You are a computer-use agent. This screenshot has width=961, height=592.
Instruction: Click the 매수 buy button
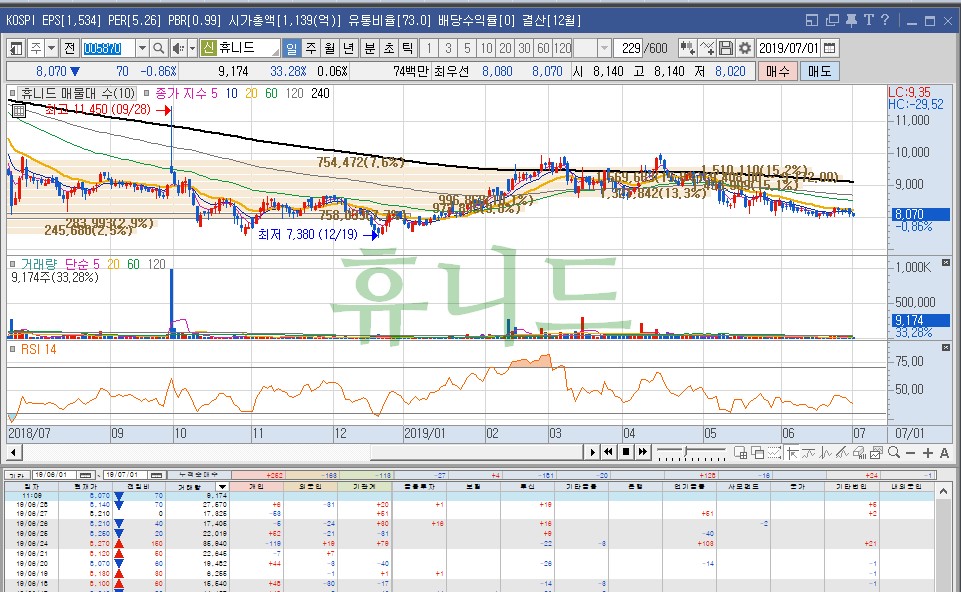[x=778, y=71]
